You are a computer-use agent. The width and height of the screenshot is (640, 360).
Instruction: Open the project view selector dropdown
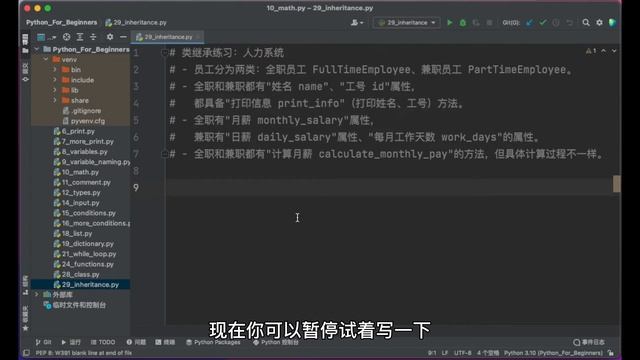point(46,37)
